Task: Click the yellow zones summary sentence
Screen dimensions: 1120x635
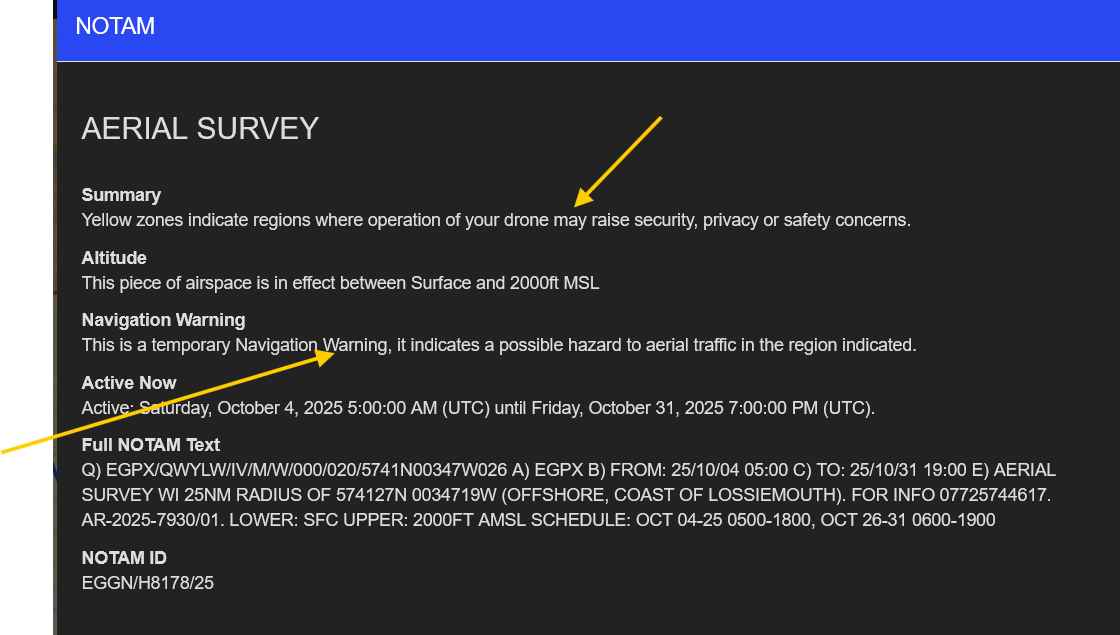Action: click(x=496, y=220)
